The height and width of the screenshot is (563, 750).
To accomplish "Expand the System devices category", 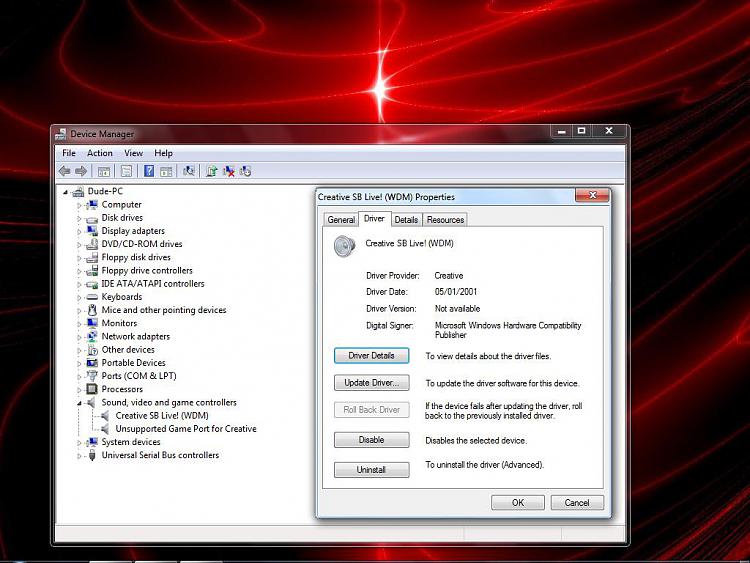I will (79, 442).
